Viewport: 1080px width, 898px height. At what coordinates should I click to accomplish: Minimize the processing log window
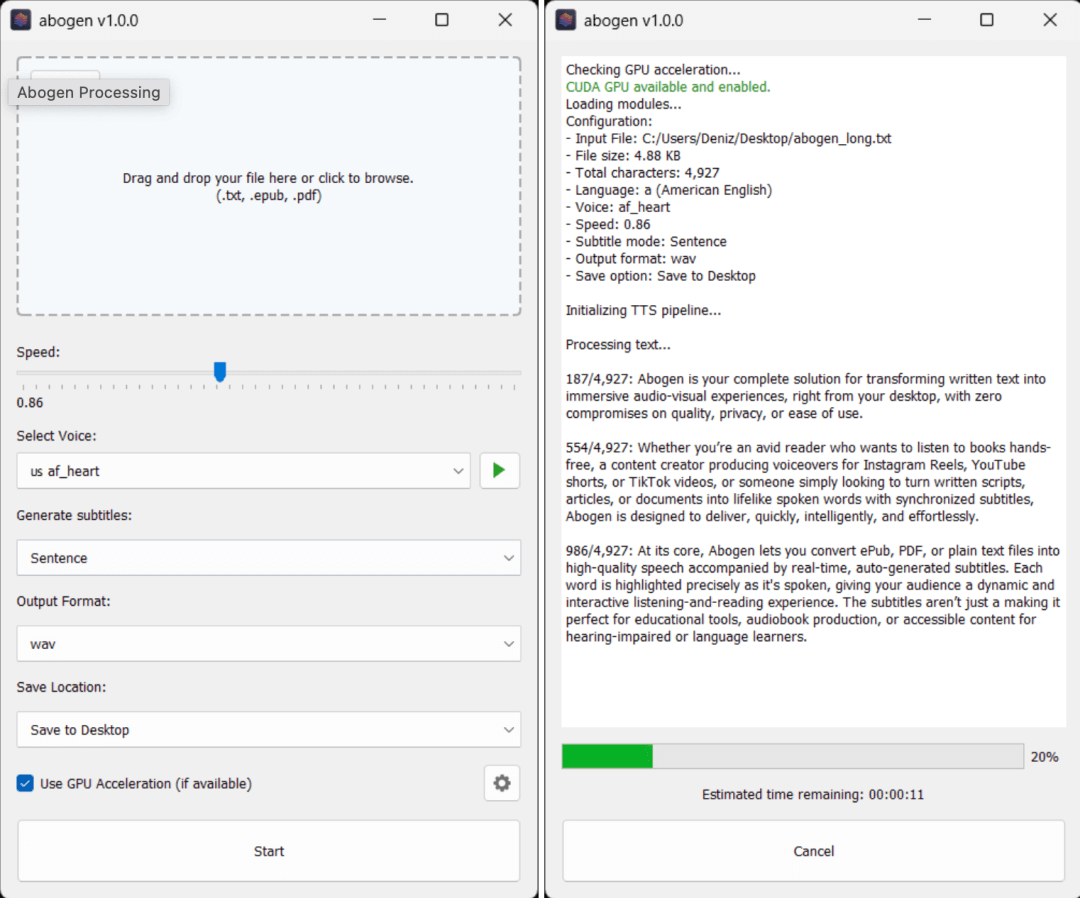click(x=923, y=20)
